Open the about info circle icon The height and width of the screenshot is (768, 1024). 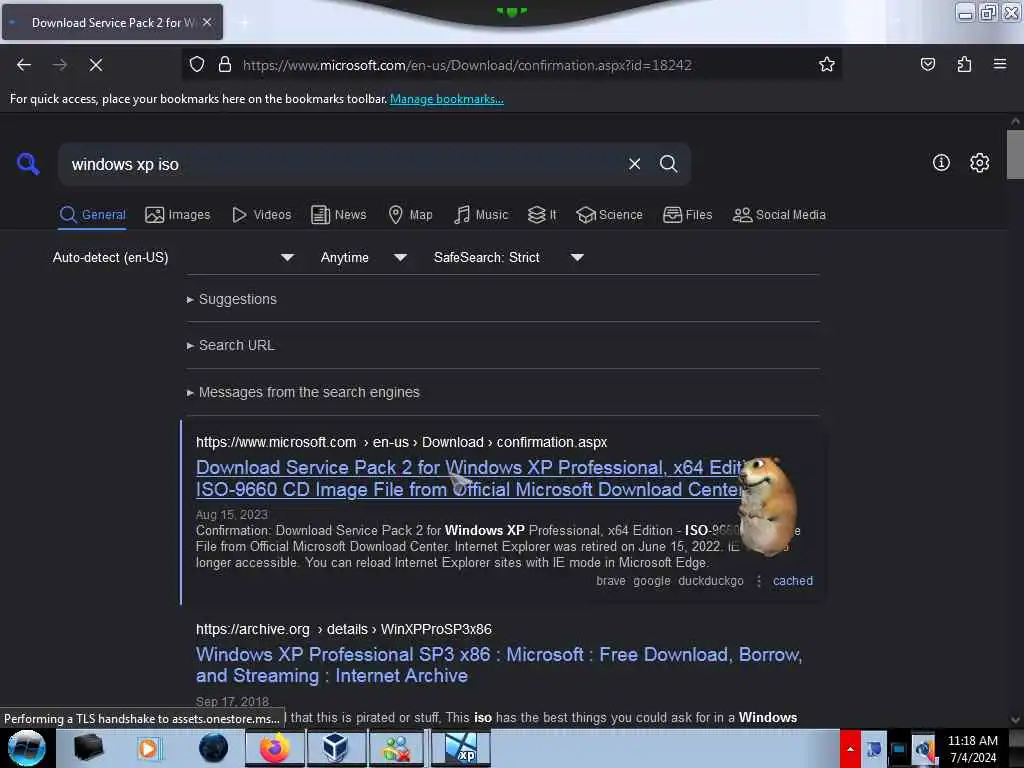[x=941, y=163]
